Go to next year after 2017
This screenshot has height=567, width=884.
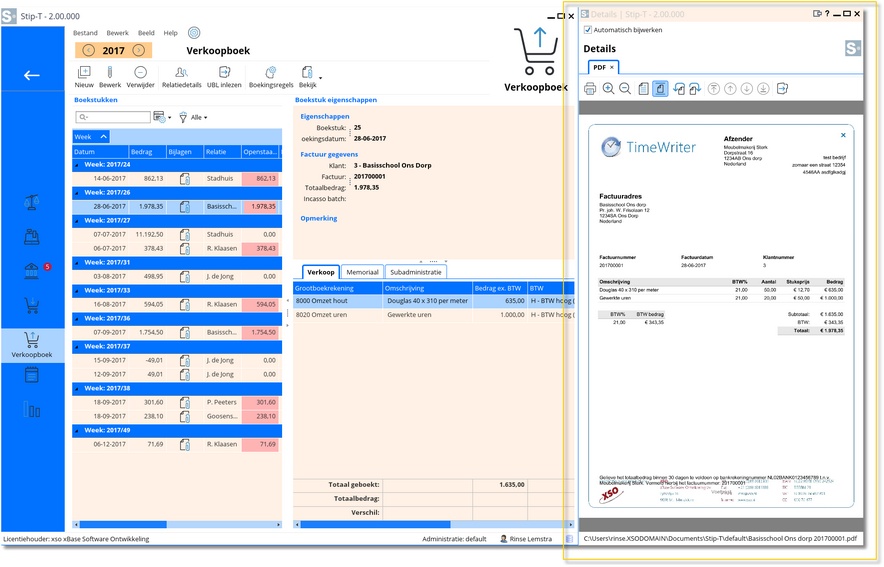[x=139, y=50]
